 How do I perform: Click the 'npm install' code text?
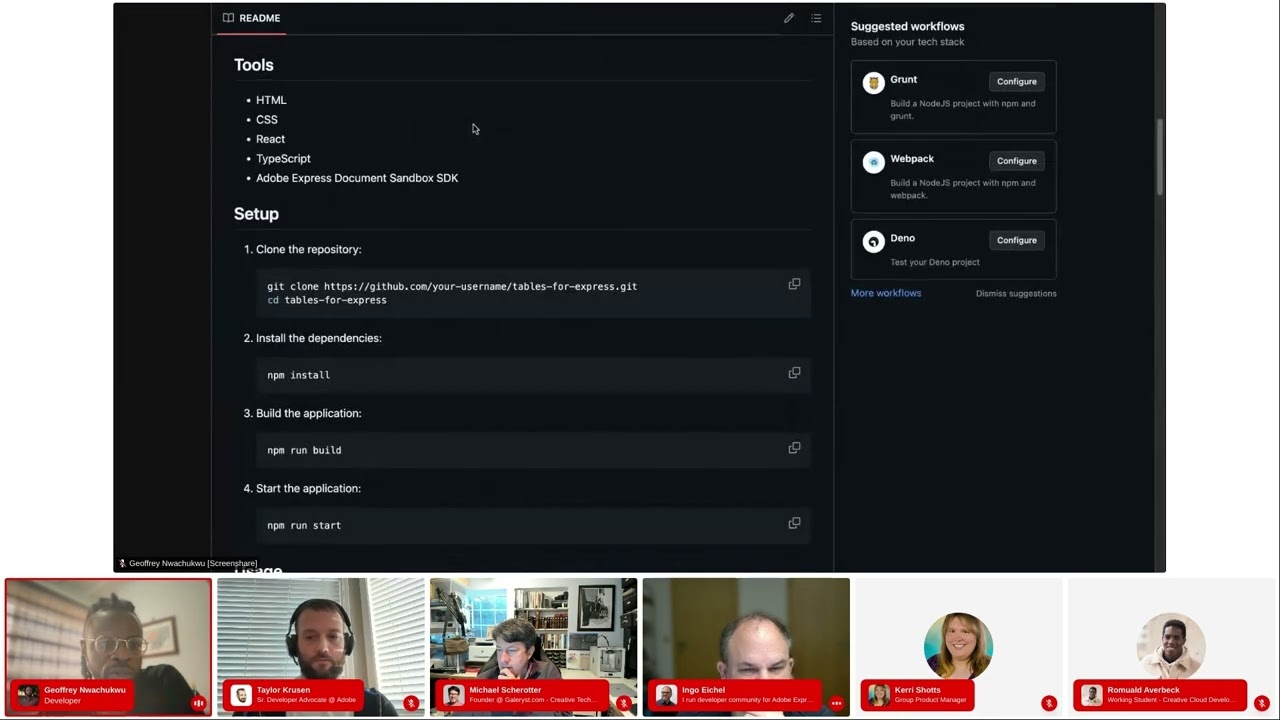pyautogui.click(x=298, y=375)
